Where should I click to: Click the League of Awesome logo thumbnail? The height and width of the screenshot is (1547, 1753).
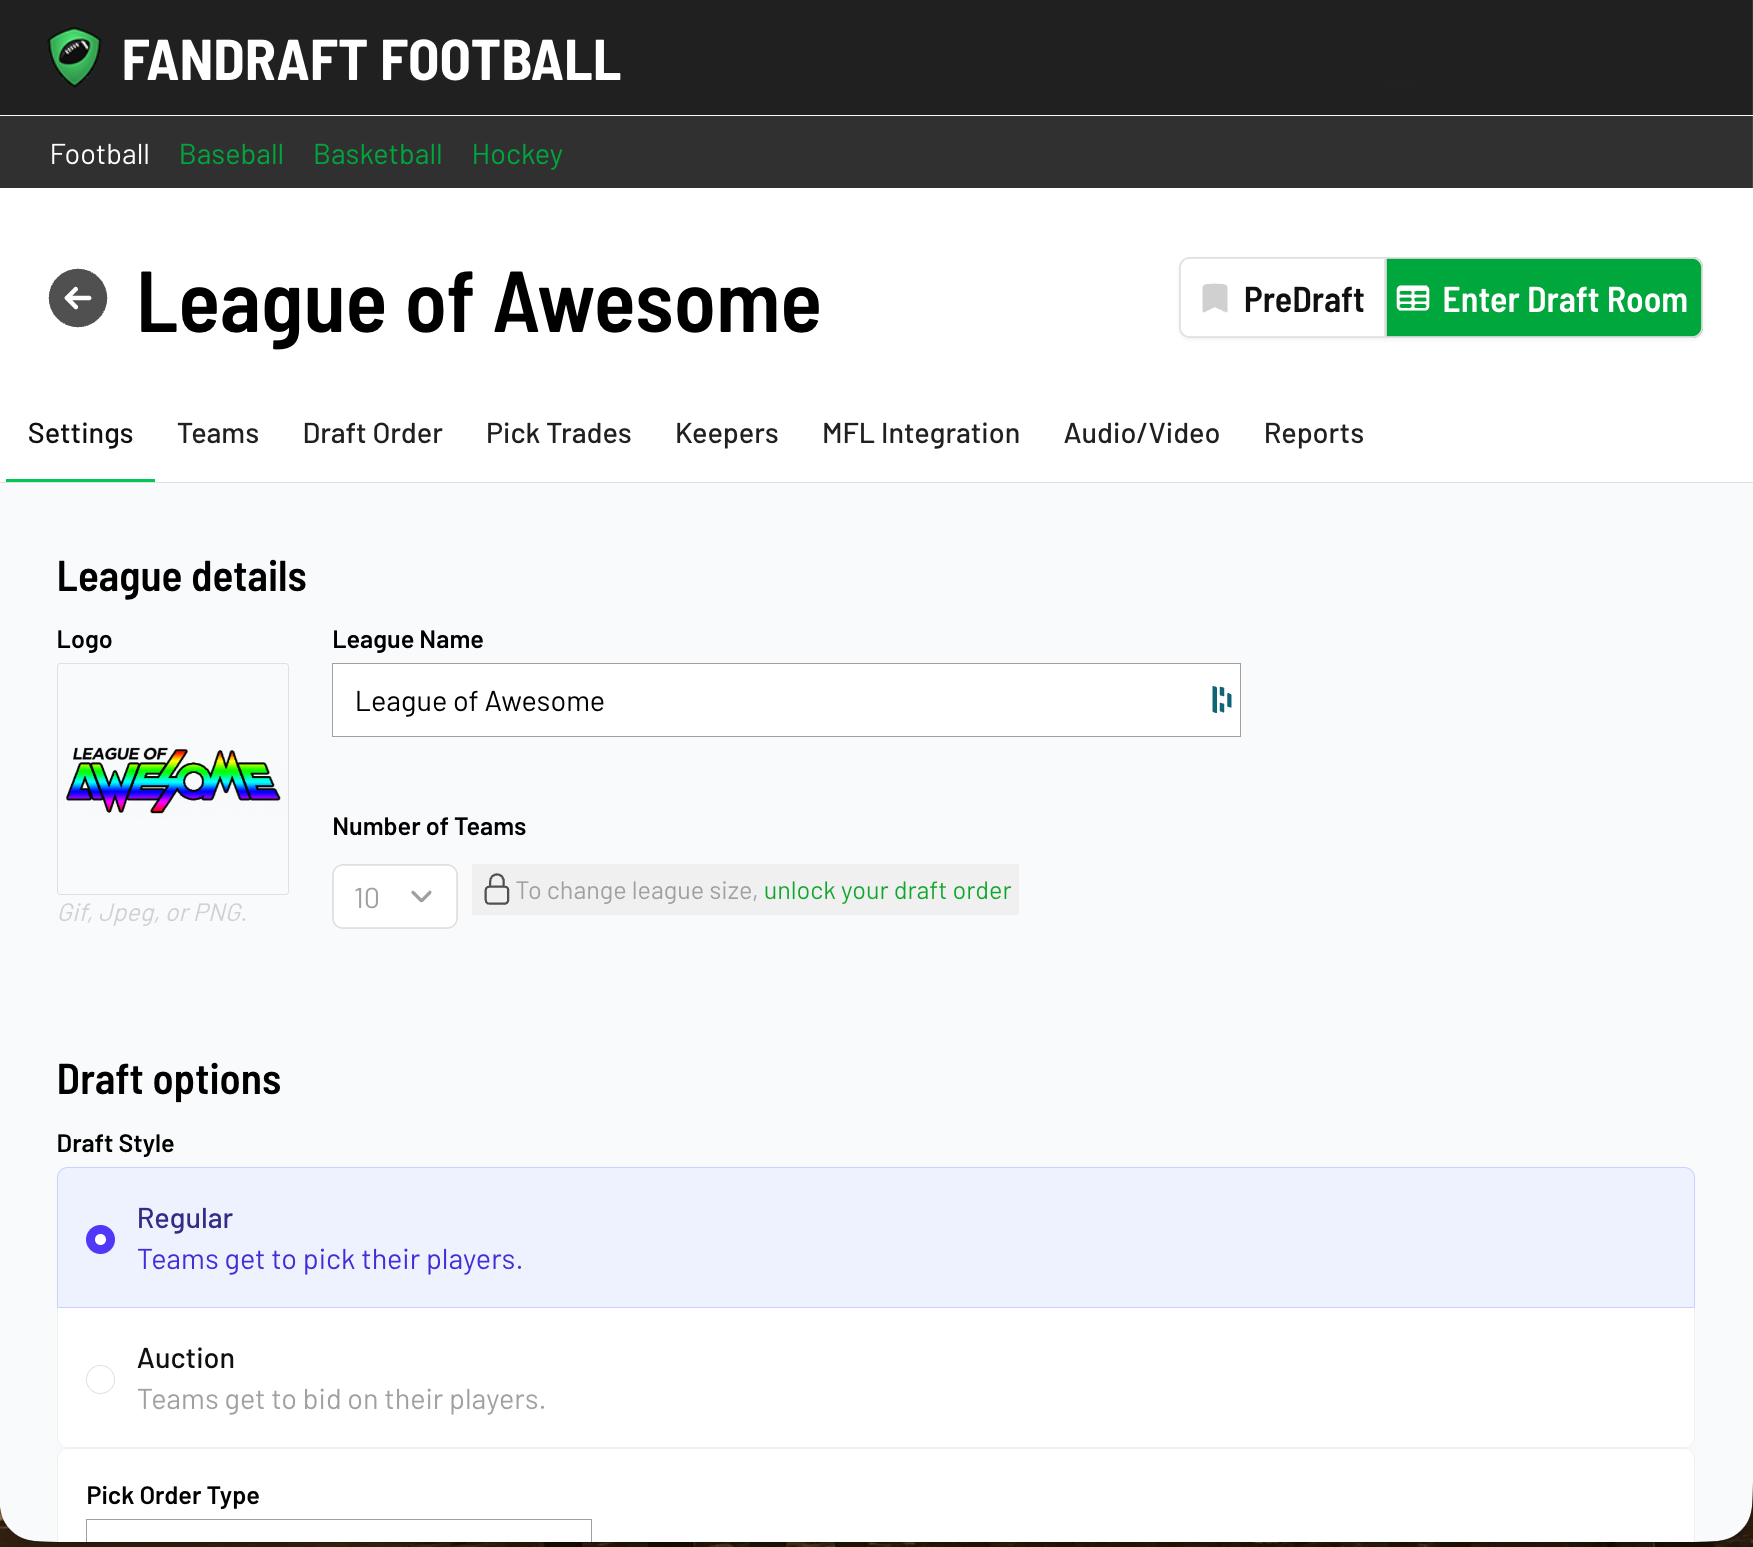(173, 779)
